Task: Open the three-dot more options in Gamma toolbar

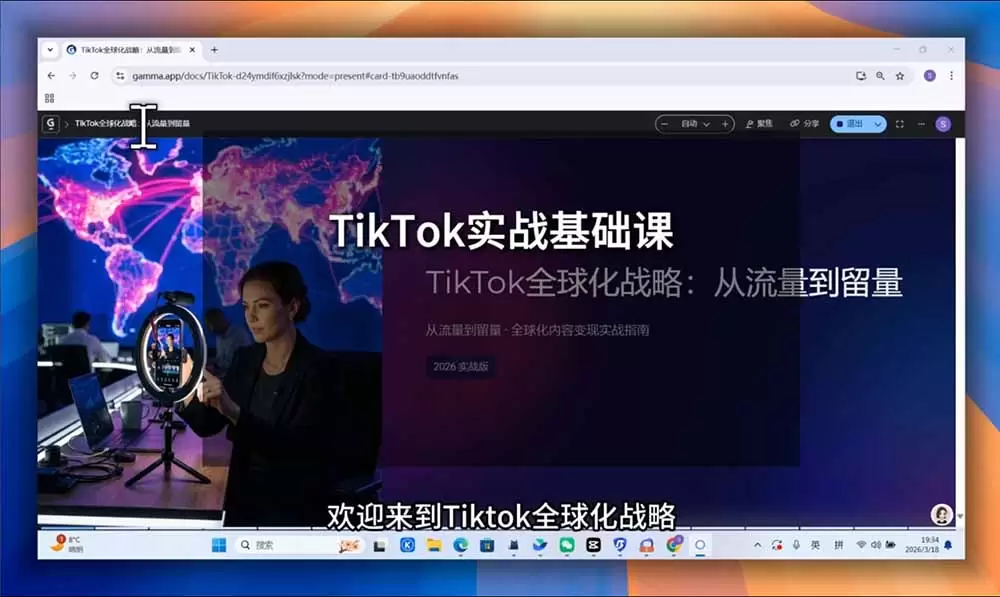Action: tap(921, 124)
